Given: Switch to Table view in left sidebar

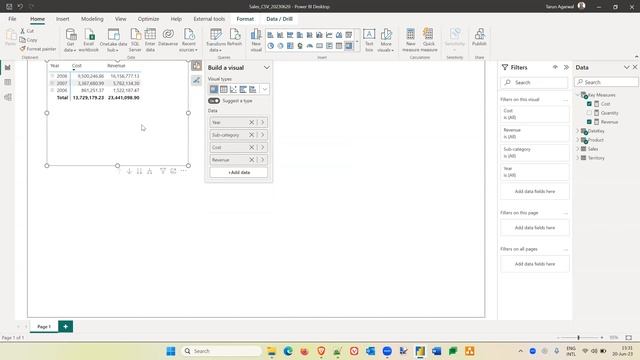Looking at the screenshot, I should 8,82.
